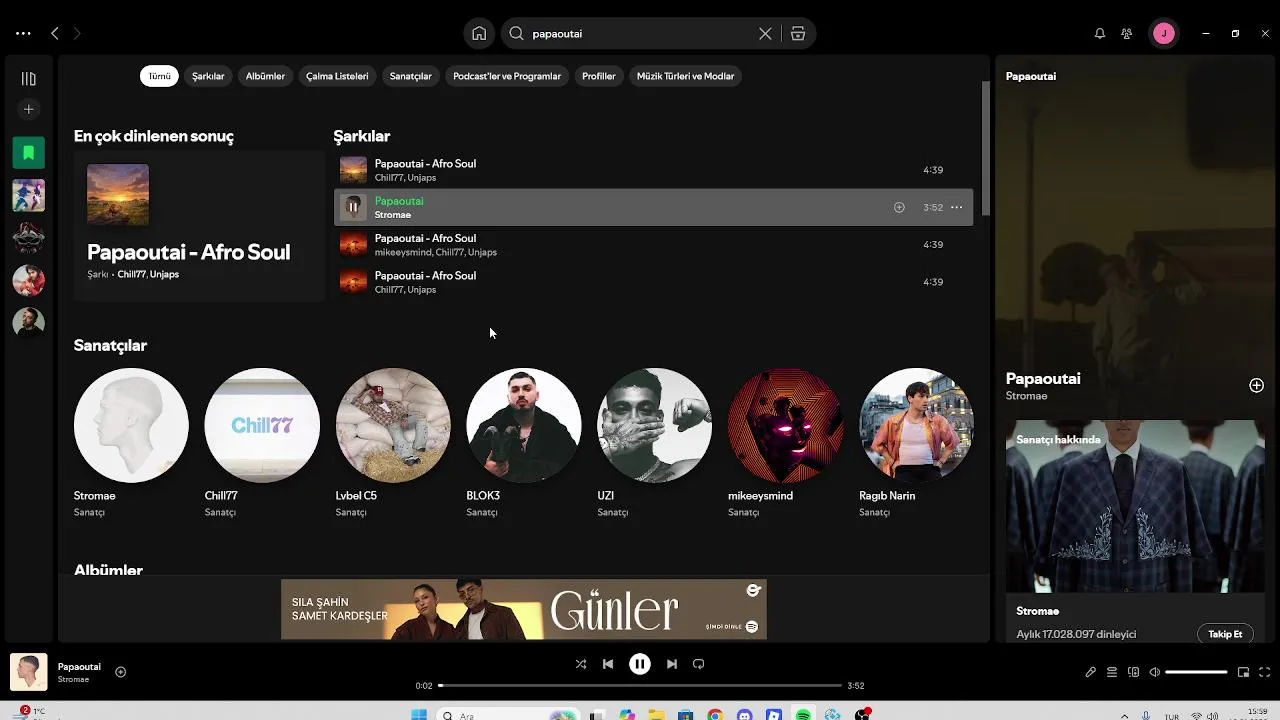Open Google Chrome from taskbar

(715, 715)
